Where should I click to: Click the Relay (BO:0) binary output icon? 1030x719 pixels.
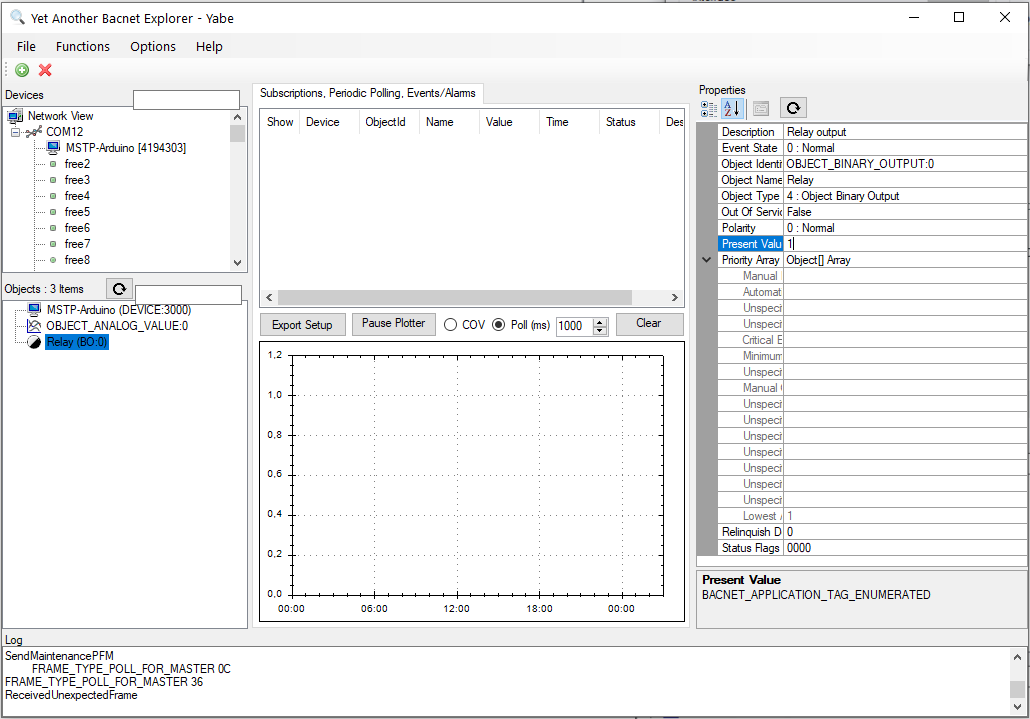(34, 342)
